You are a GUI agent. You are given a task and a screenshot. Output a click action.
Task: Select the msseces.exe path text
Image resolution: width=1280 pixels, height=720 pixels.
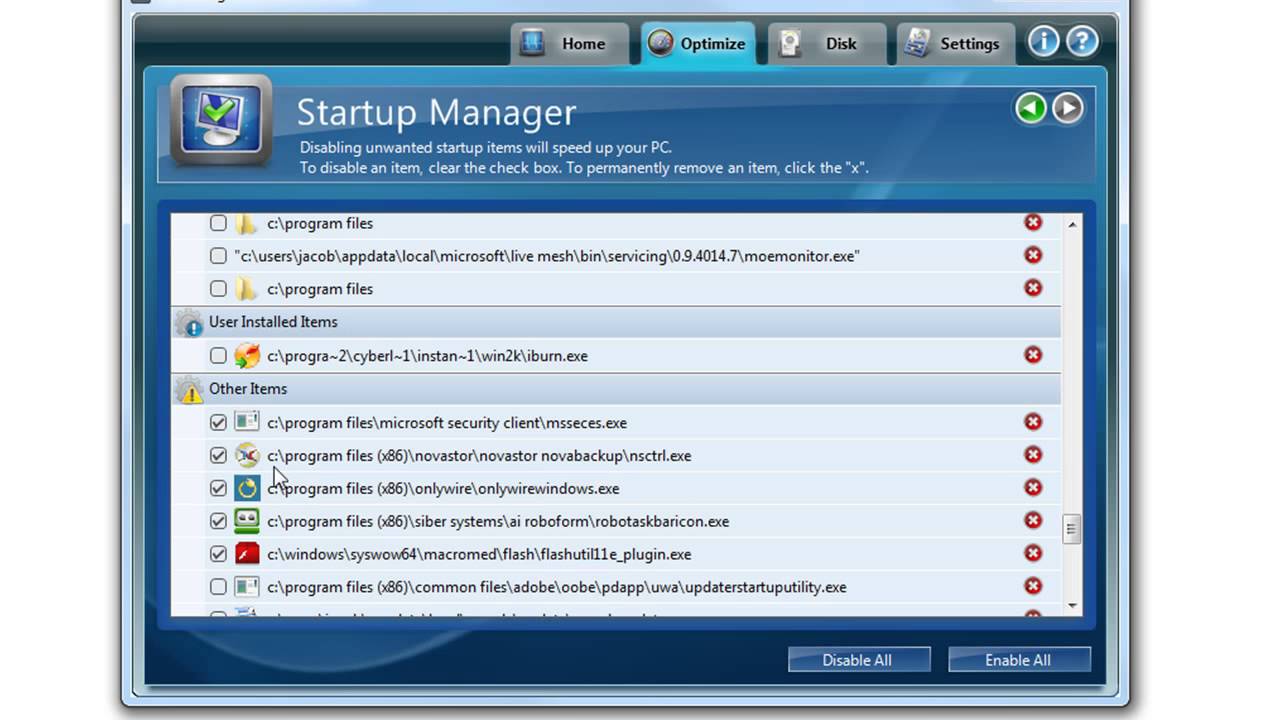point(447,423)
